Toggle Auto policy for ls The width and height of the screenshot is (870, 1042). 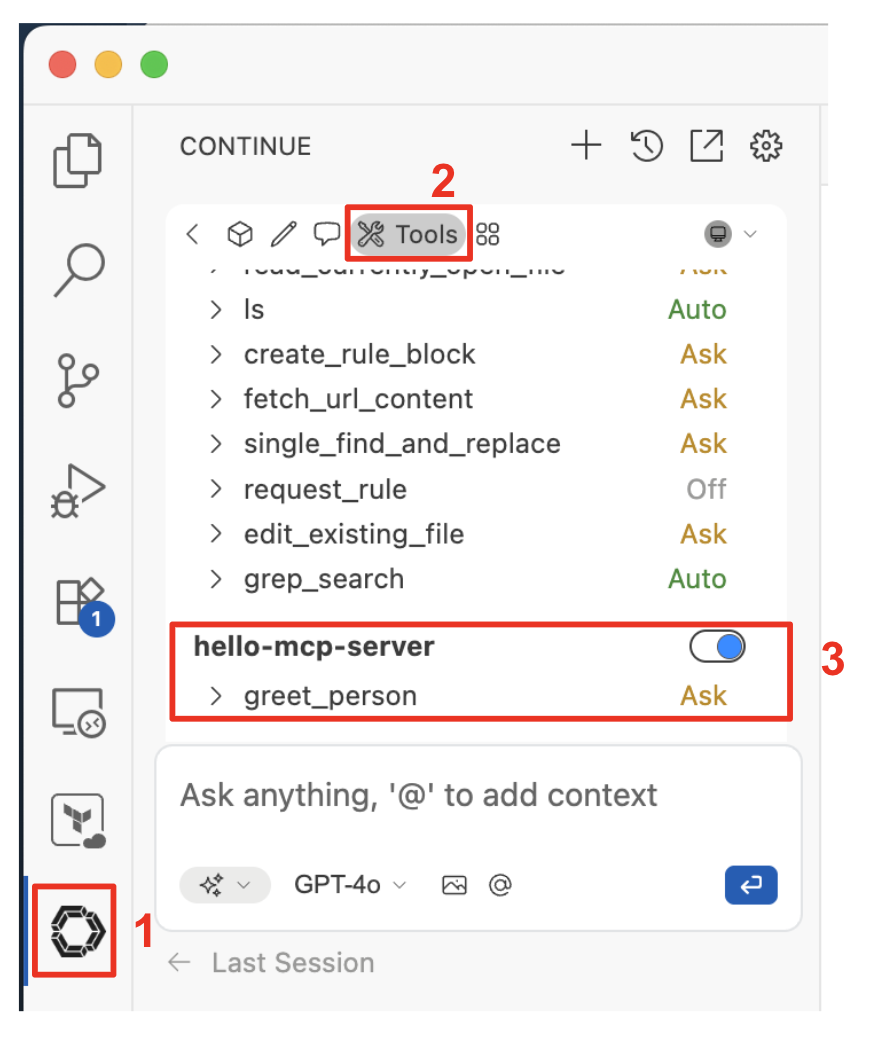click(x=697, y=310)
